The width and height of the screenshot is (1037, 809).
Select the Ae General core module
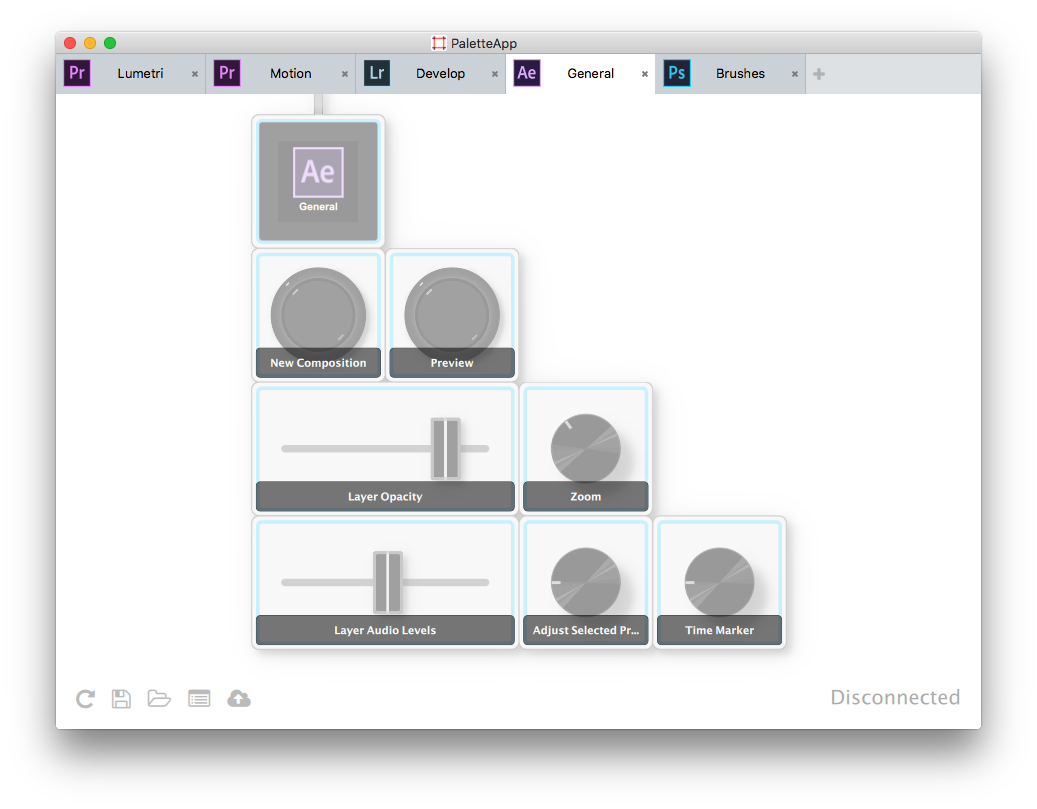318,181
